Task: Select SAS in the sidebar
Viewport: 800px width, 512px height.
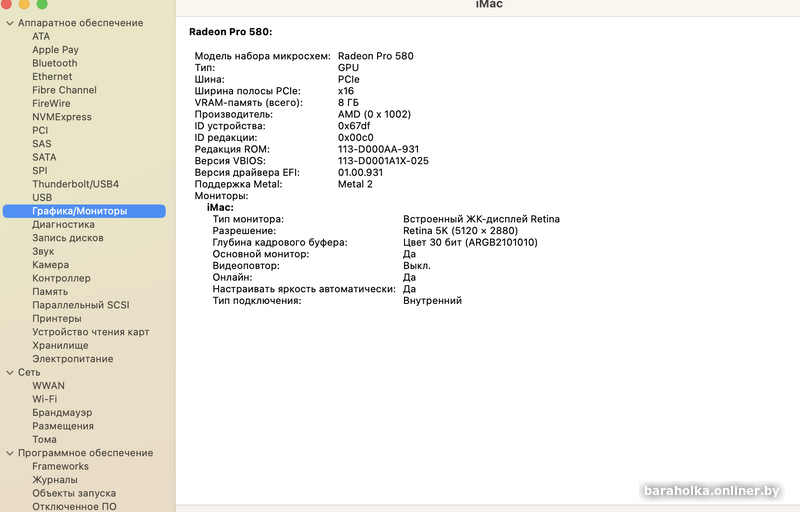Action: tap(42, 144)
